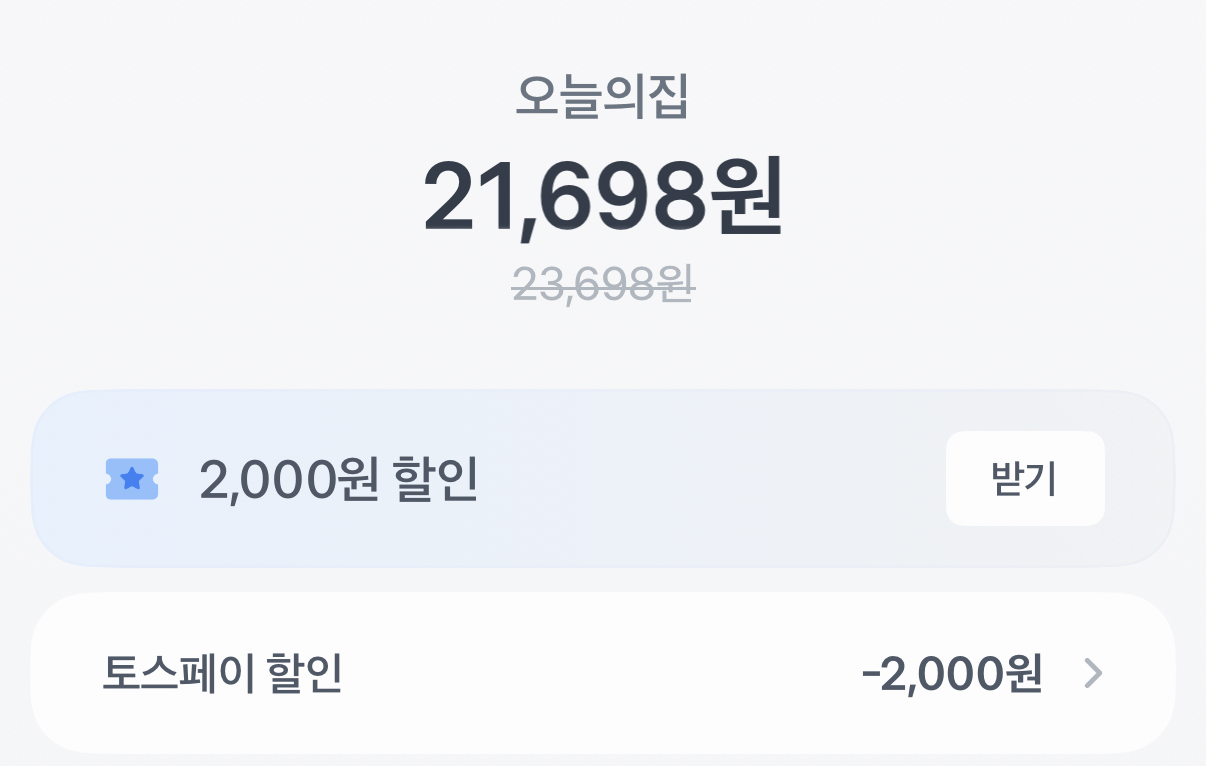Tap the 할인 word beside 토스페이

[306, 674]
